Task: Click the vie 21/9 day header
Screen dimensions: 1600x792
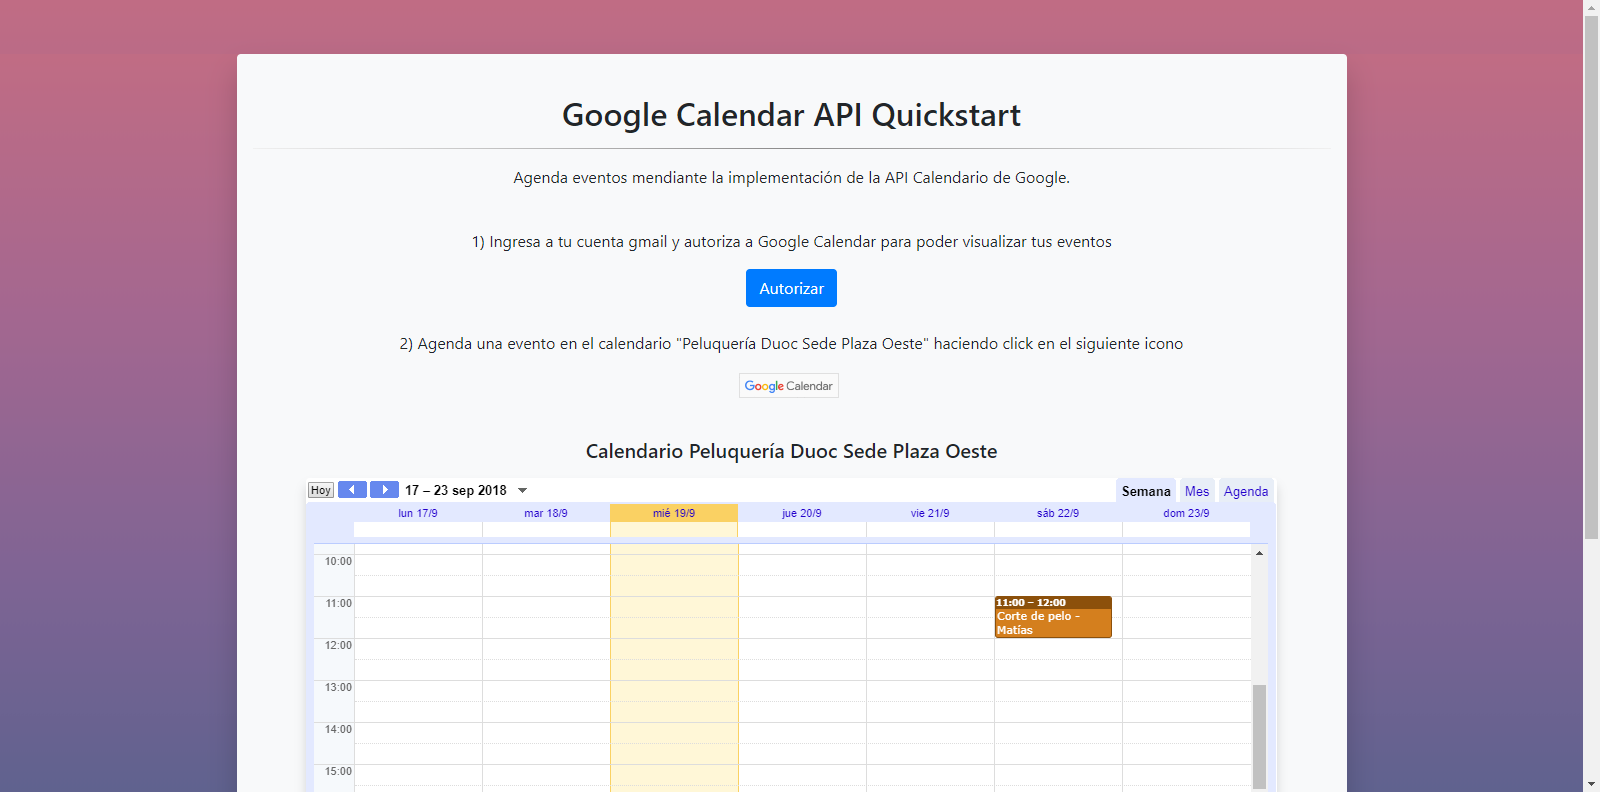Action: coord(930,513)
